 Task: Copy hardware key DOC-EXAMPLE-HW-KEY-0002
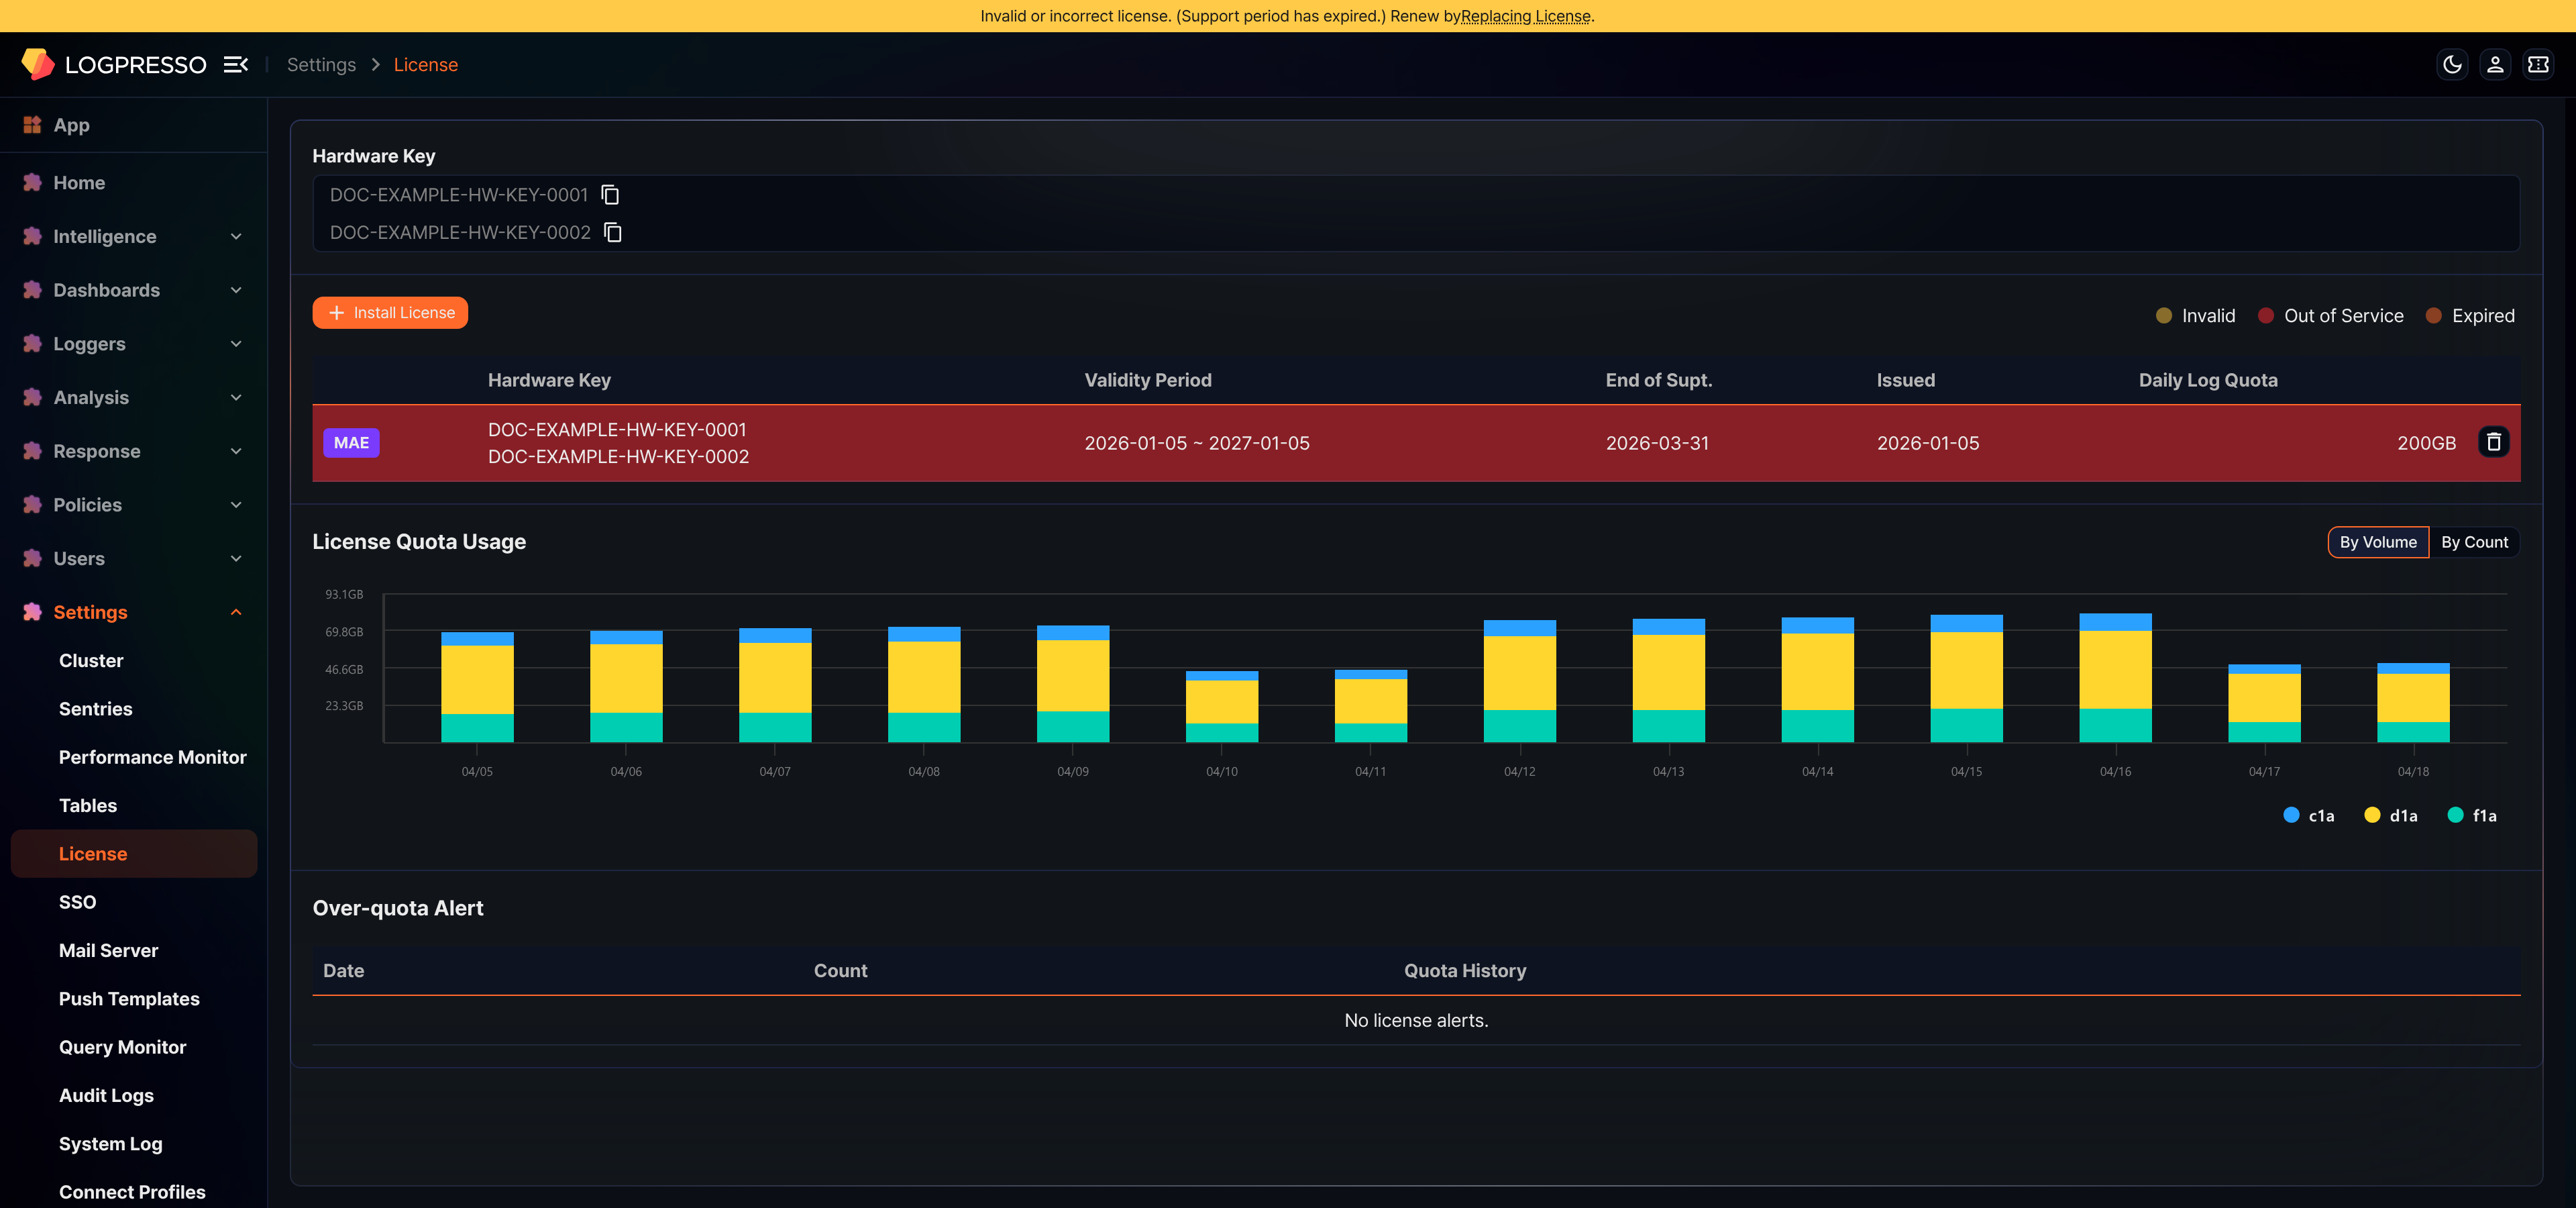click(613, 233)
